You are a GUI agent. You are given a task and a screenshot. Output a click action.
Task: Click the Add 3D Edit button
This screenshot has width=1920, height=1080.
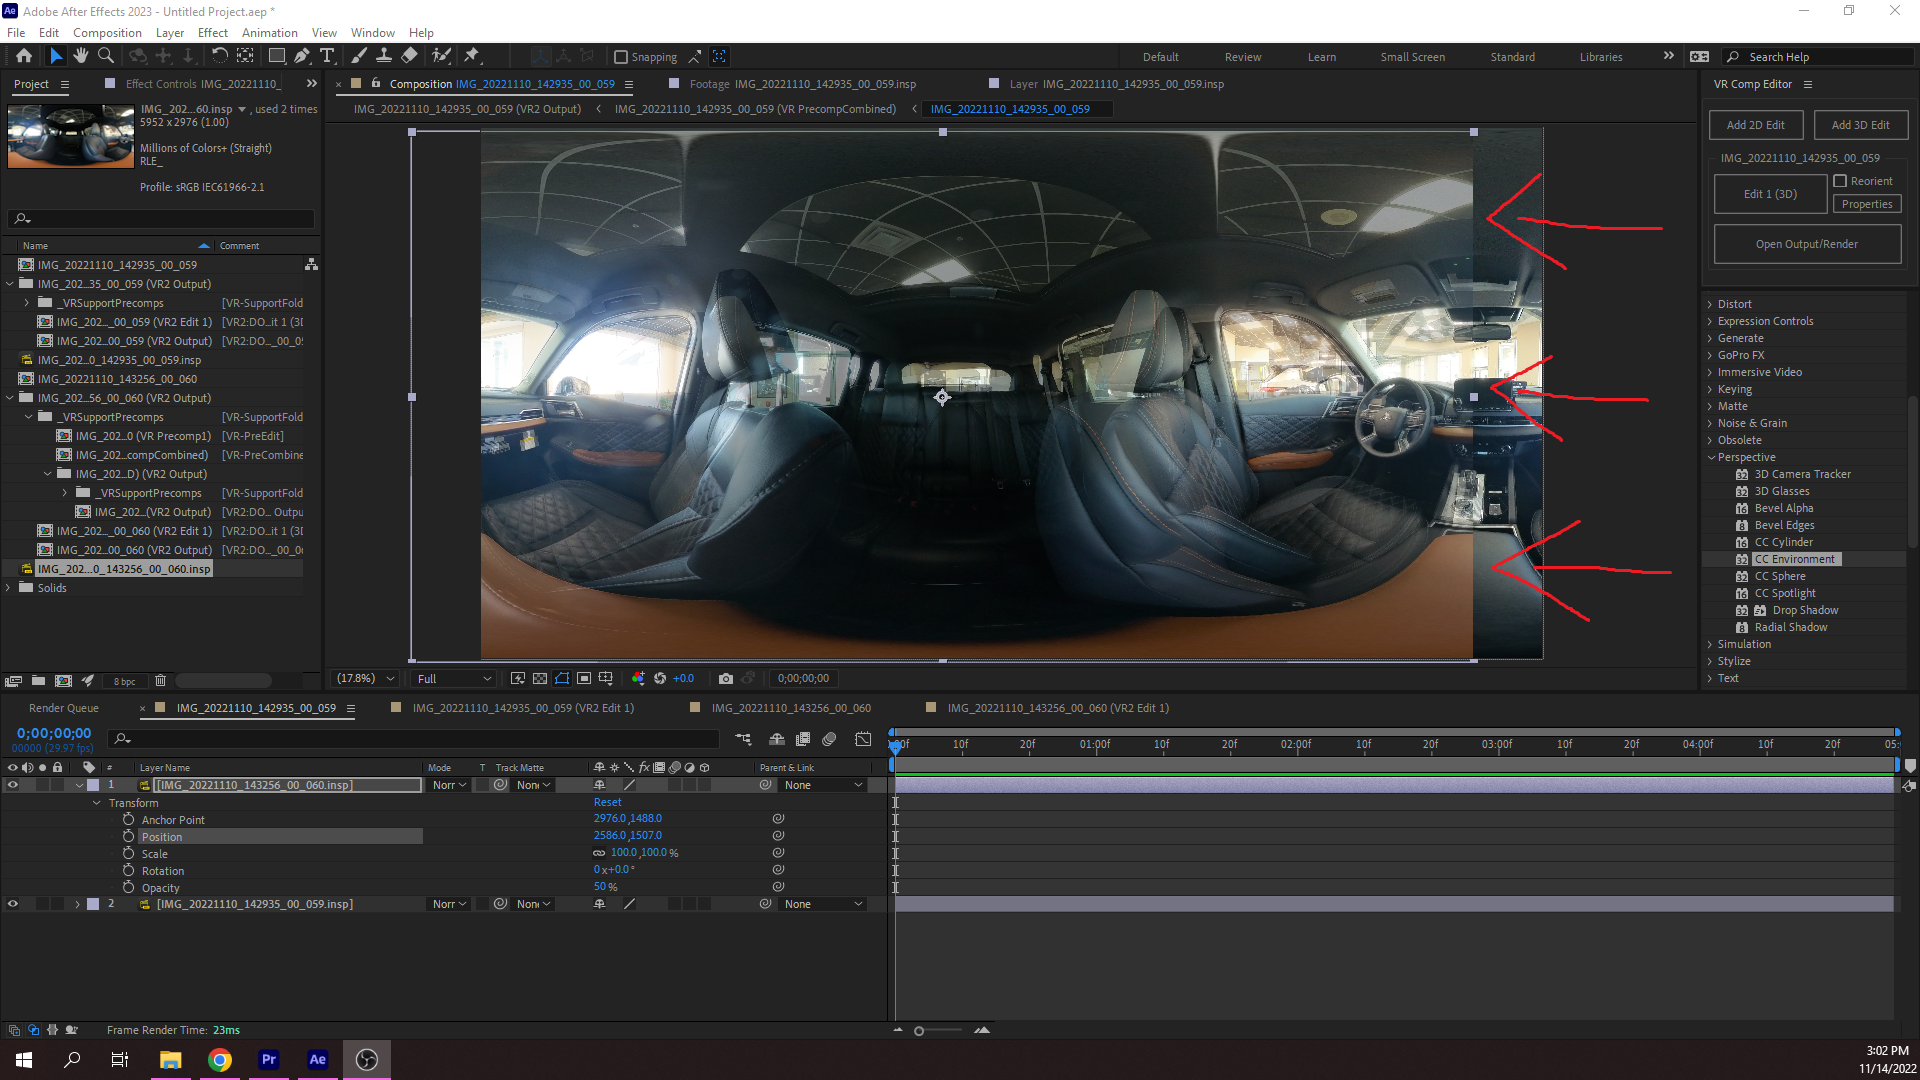1860,124
